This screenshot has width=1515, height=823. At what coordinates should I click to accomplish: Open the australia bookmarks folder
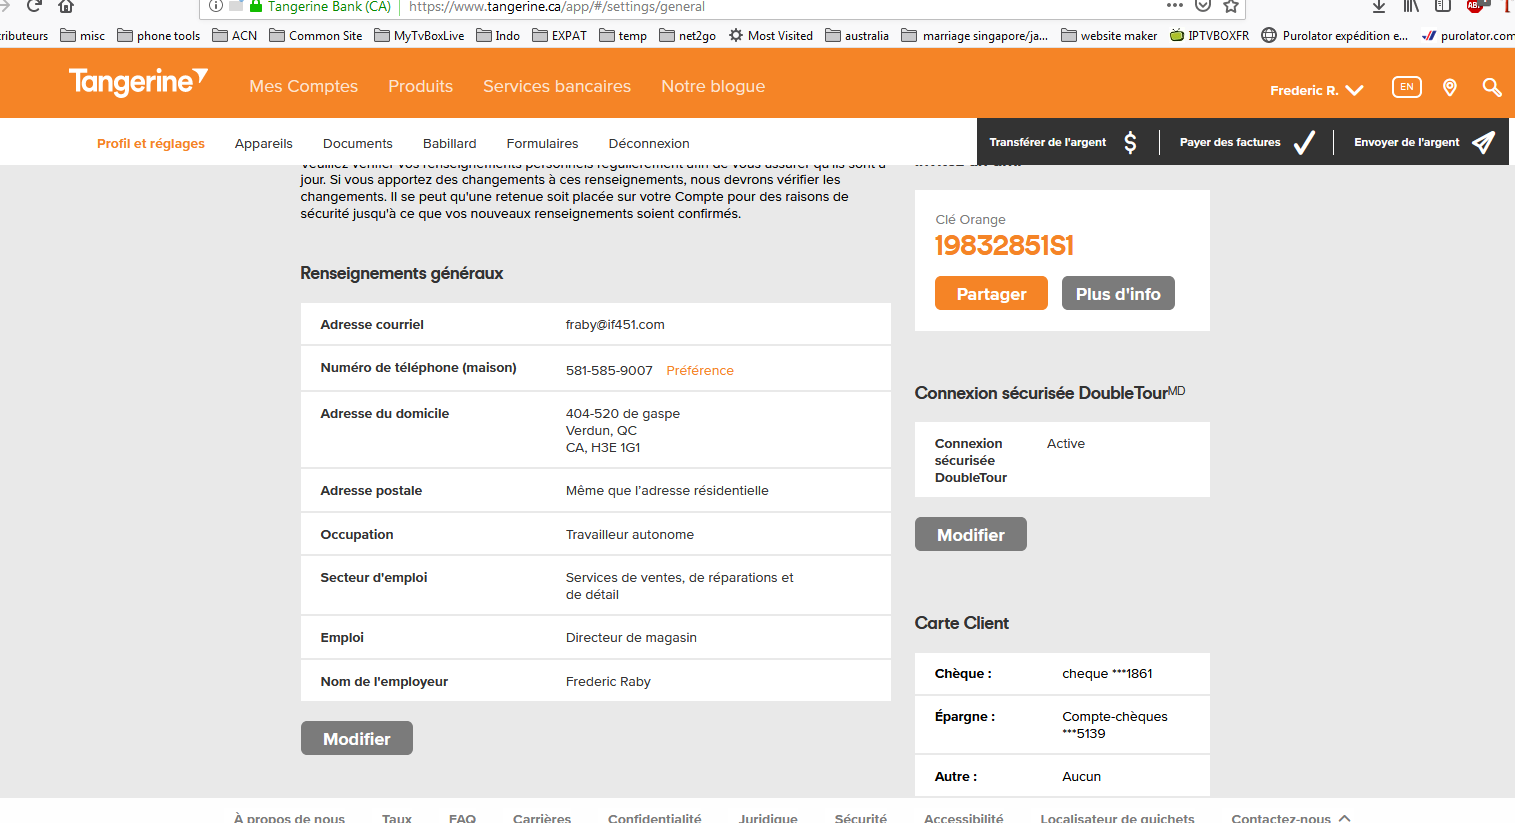(857, 35)
